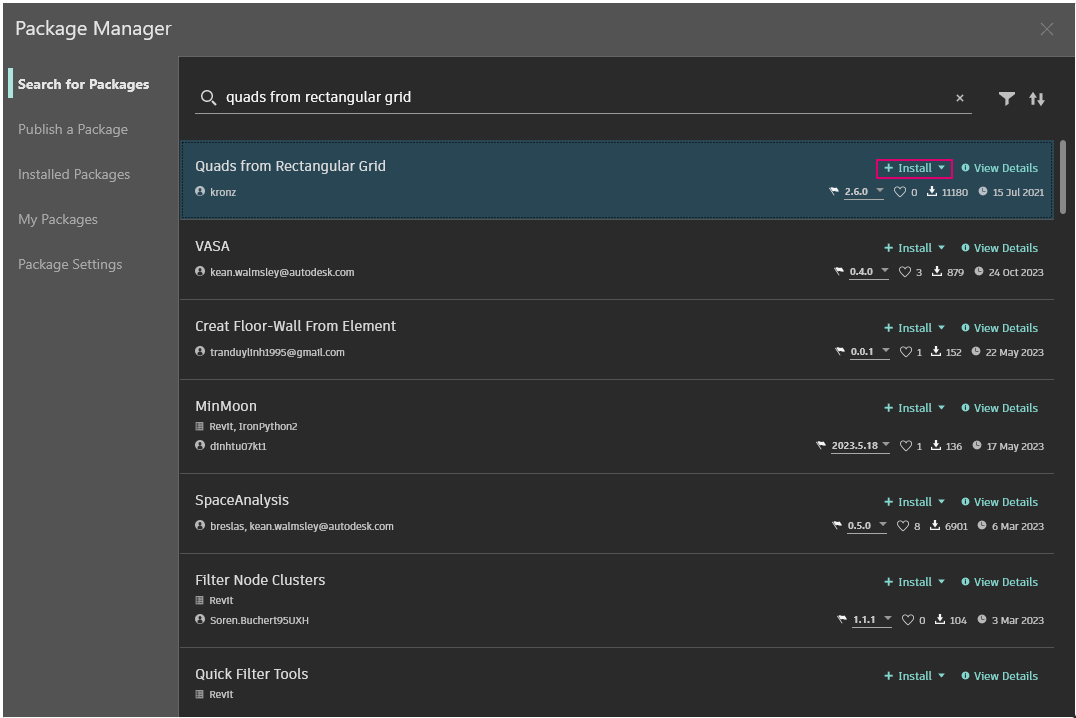Expand the Install arrow for VASA
Image resolution: width=1076 pixels, height=718 pixels.
pyautogui.click(x=941, y=248)
